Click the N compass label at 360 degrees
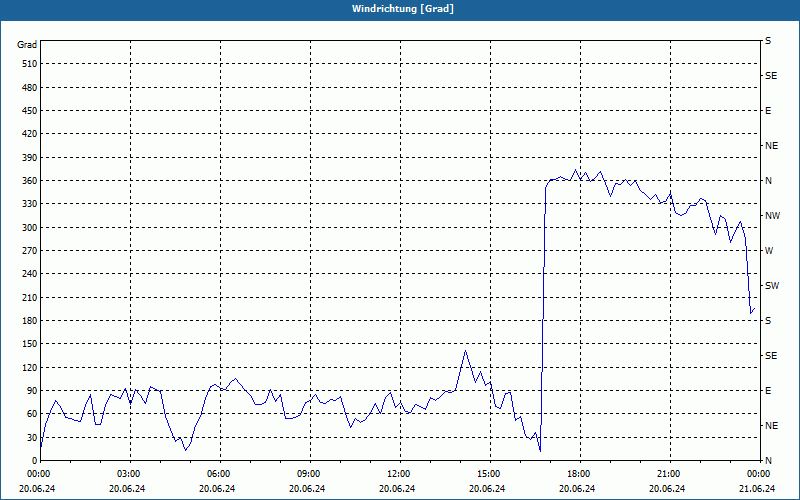Image resolution: width=800 pixels, height=500 pixels. coord(768,181)
